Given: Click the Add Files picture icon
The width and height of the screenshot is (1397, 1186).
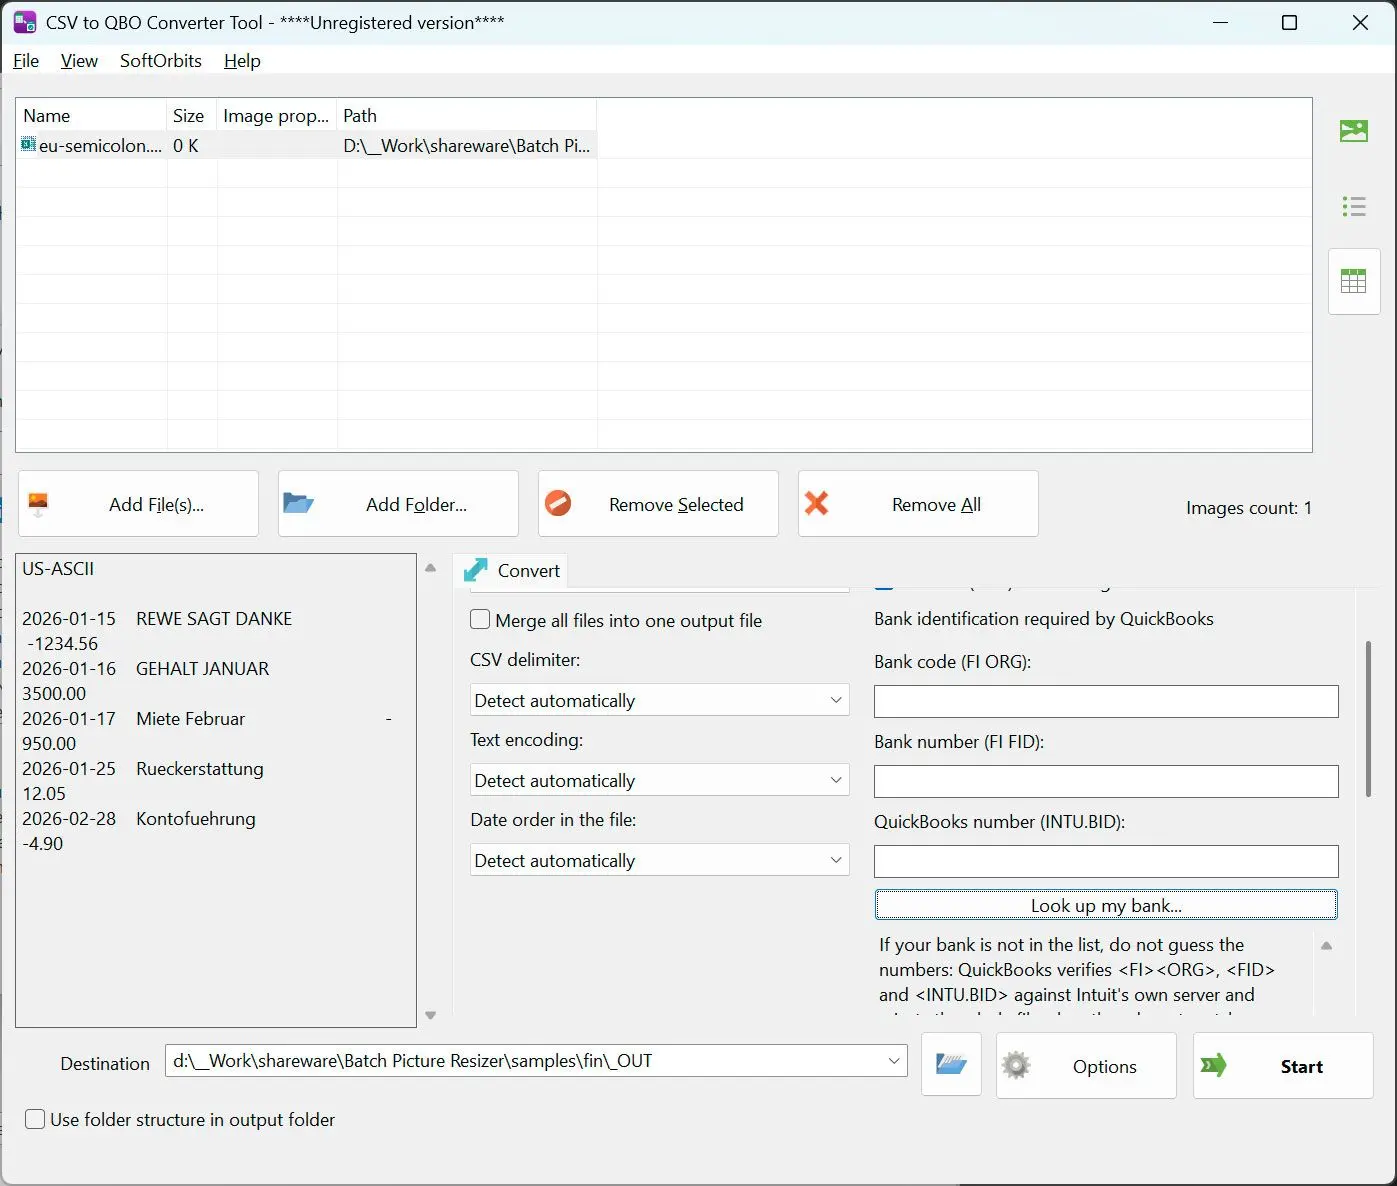Looking at the screenshot, I should pyautogui.click(x=38, y=504).
